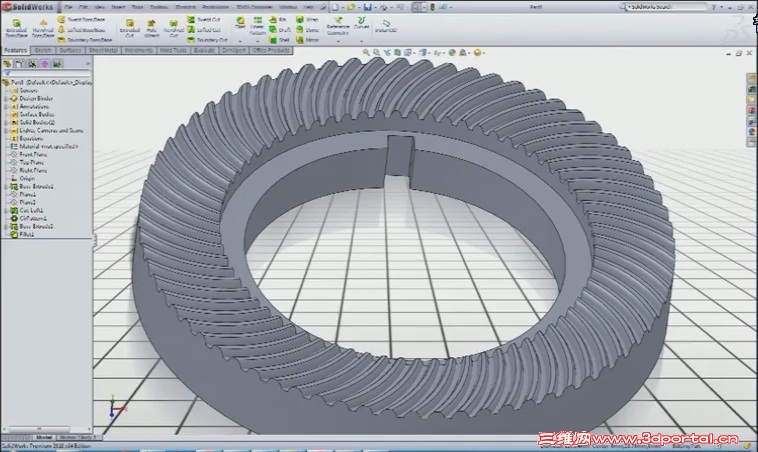Switch to the Weldments tab
This screenshot has width=758, height=452.
tap(138, 50)
